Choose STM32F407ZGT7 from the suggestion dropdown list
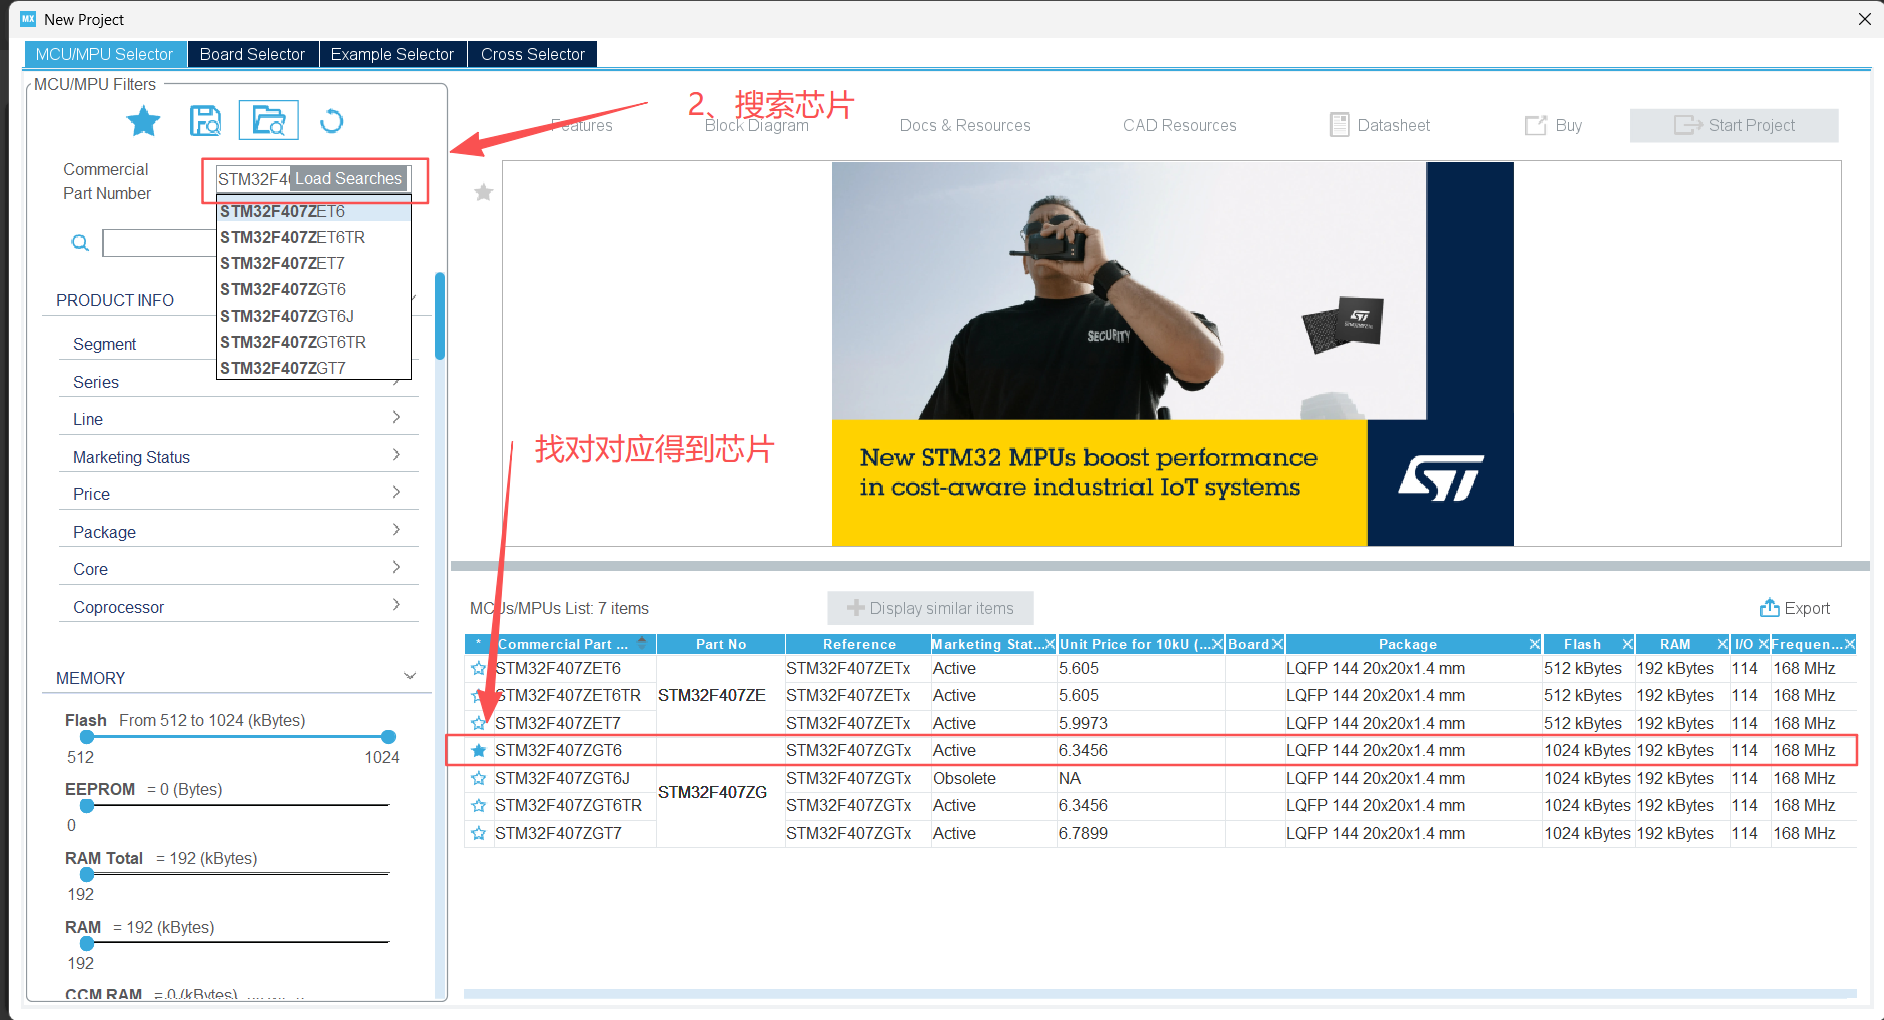Viewport: 1884px width, 1020px height. coord(314,368)
